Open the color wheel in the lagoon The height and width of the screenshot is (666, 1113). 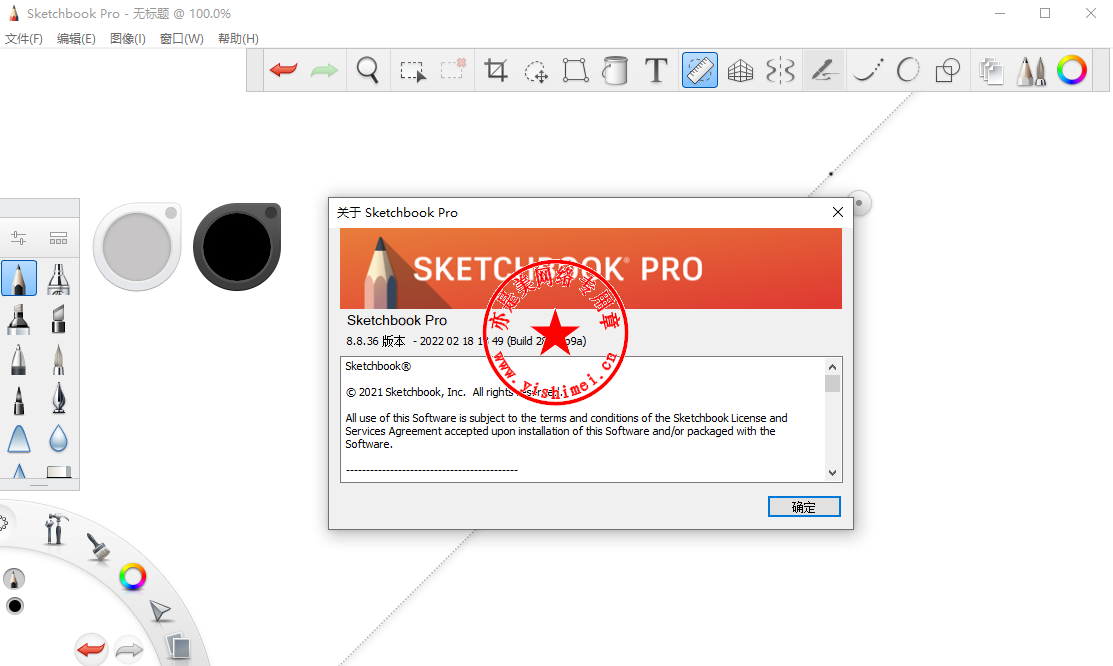tap(133, 577)
